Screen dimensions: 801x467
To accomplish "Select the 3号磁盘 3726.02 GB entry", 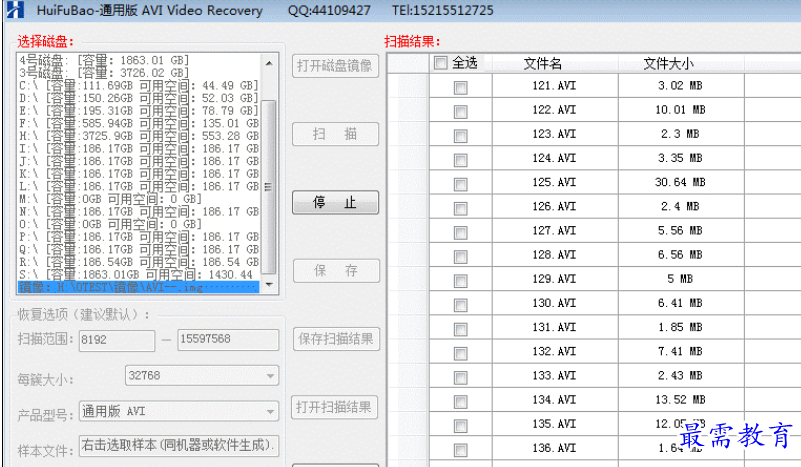I will [x=138, y=73].
